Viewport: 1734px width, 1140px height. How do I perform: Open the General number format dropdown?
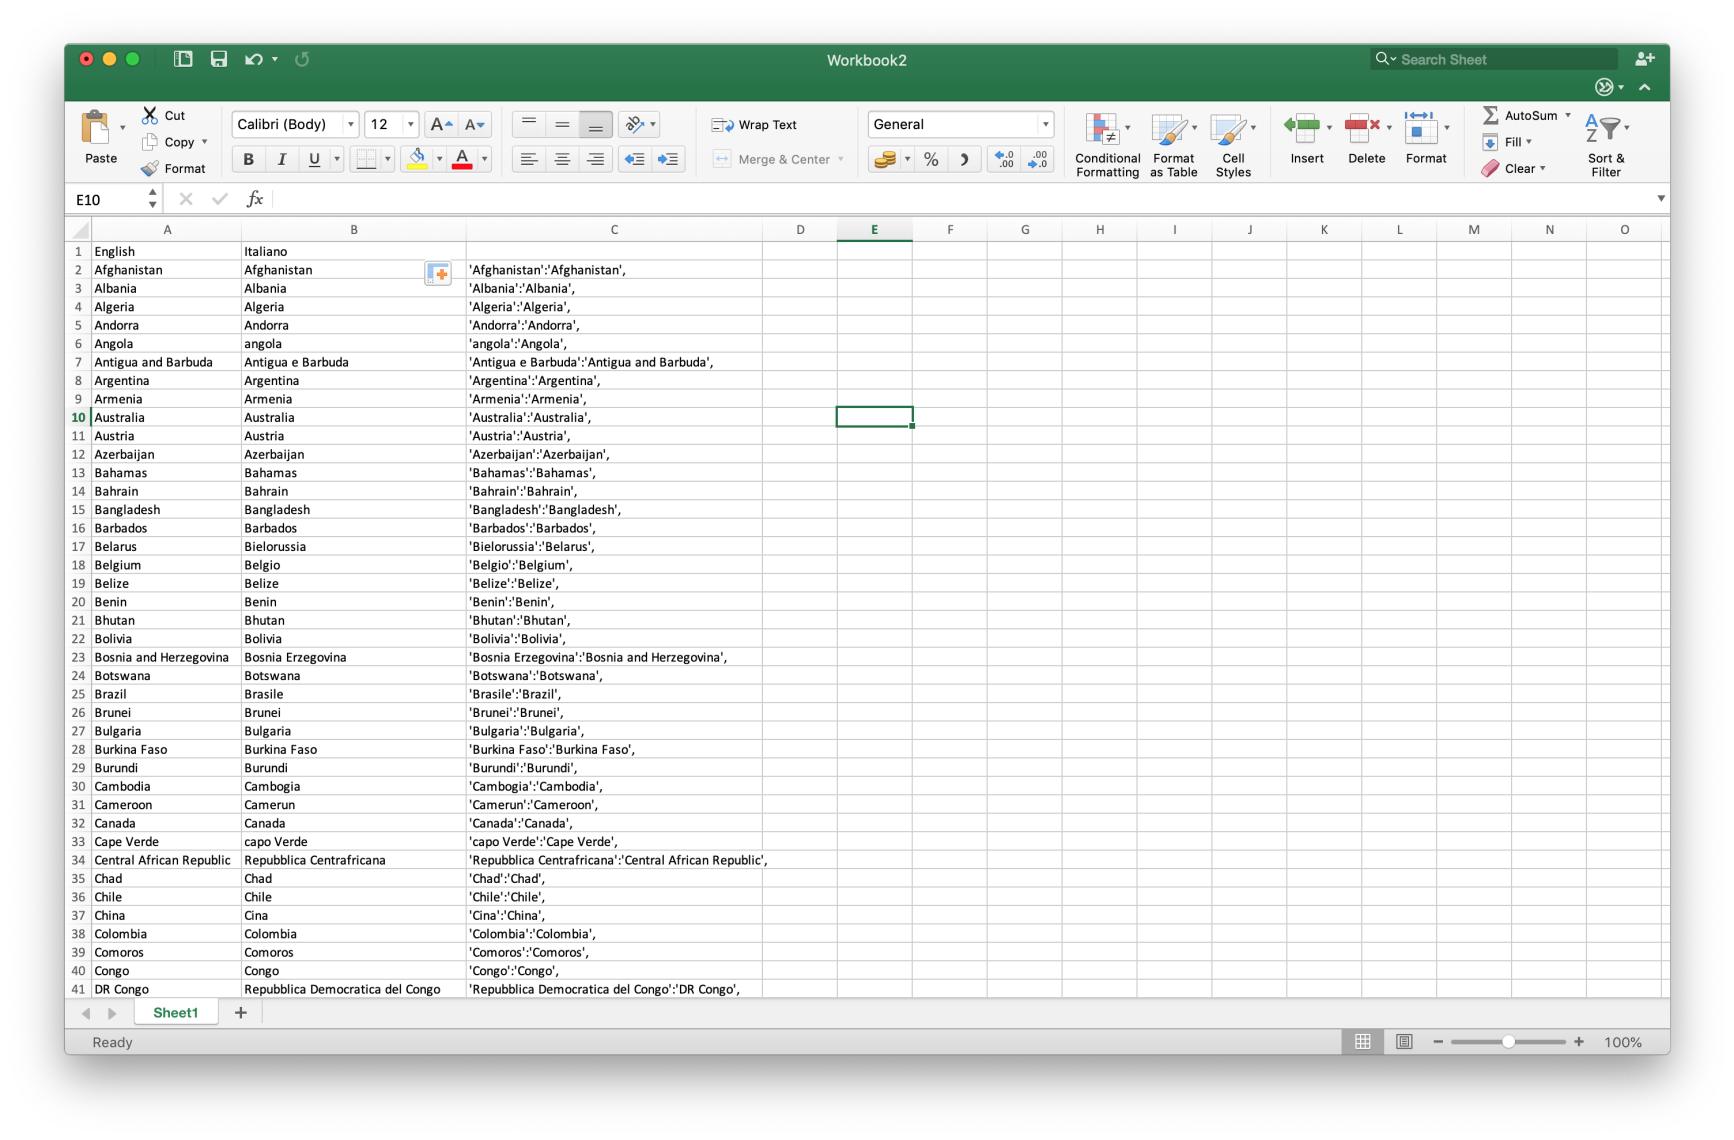pyautogui.click(x=1045, y=124)
